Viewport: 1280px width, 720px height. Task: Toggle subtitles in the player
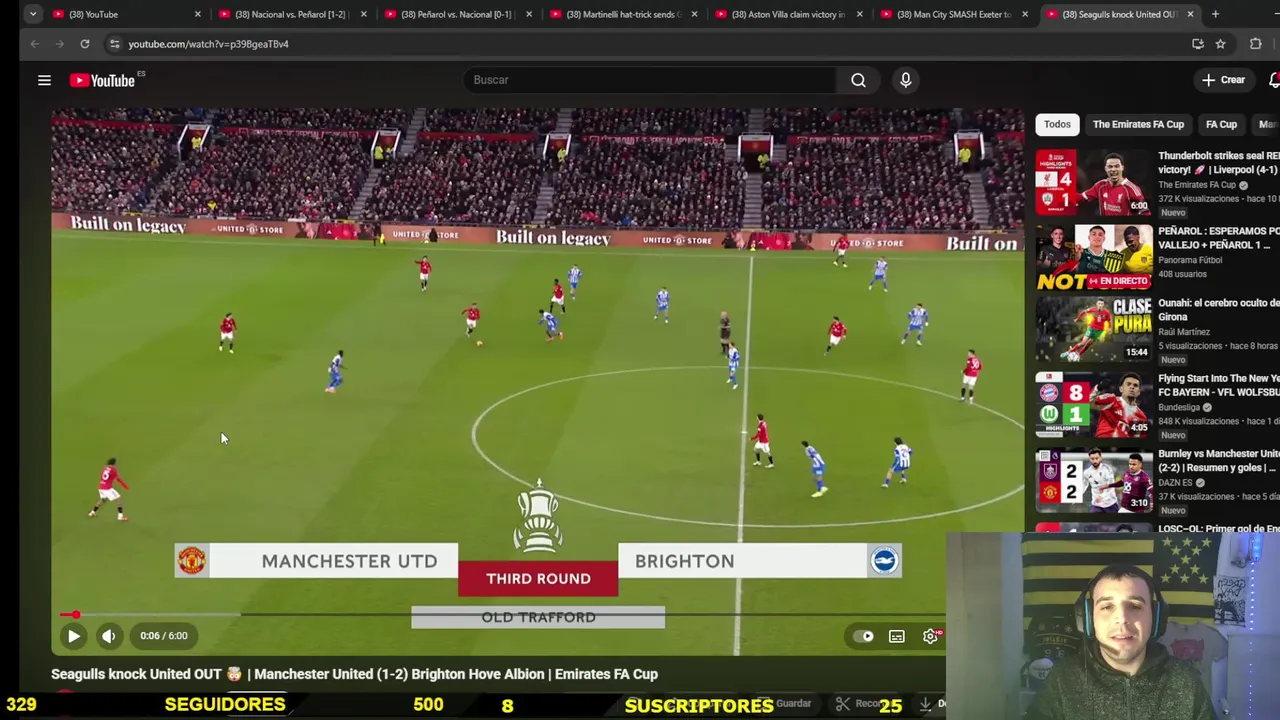point(897,636)
